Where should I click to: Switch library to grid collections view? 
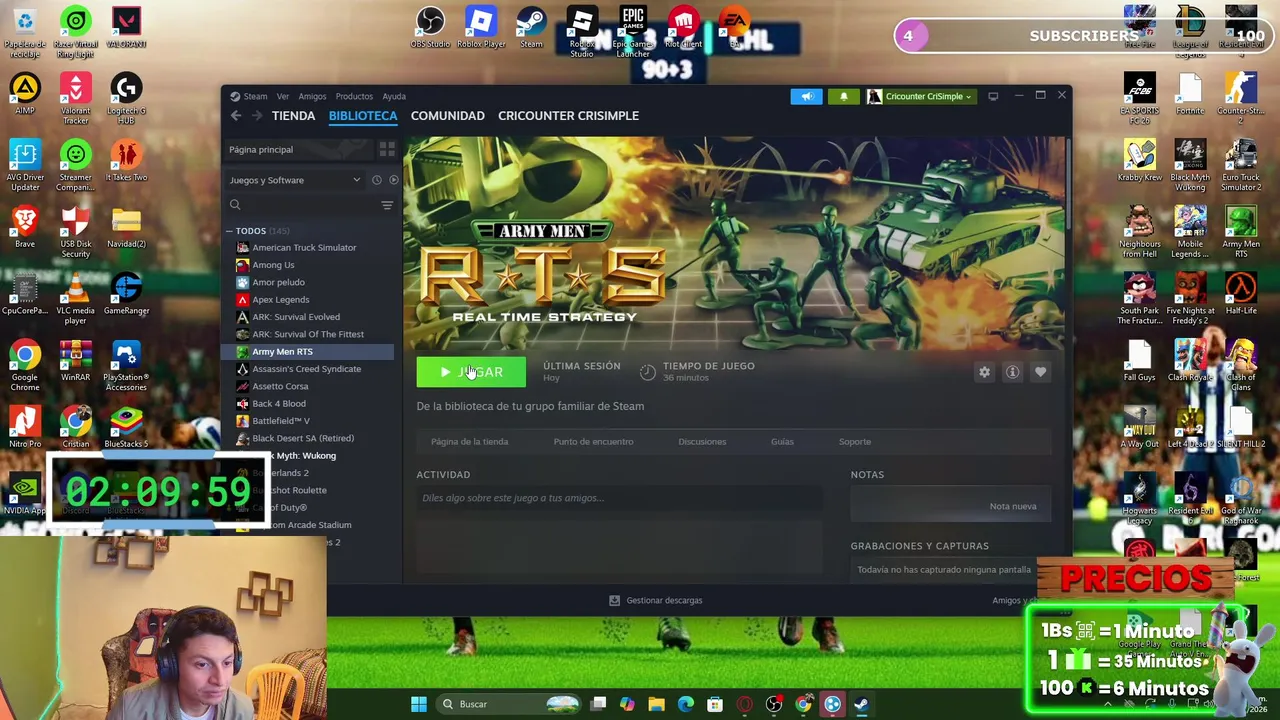[x=387, y=149]
